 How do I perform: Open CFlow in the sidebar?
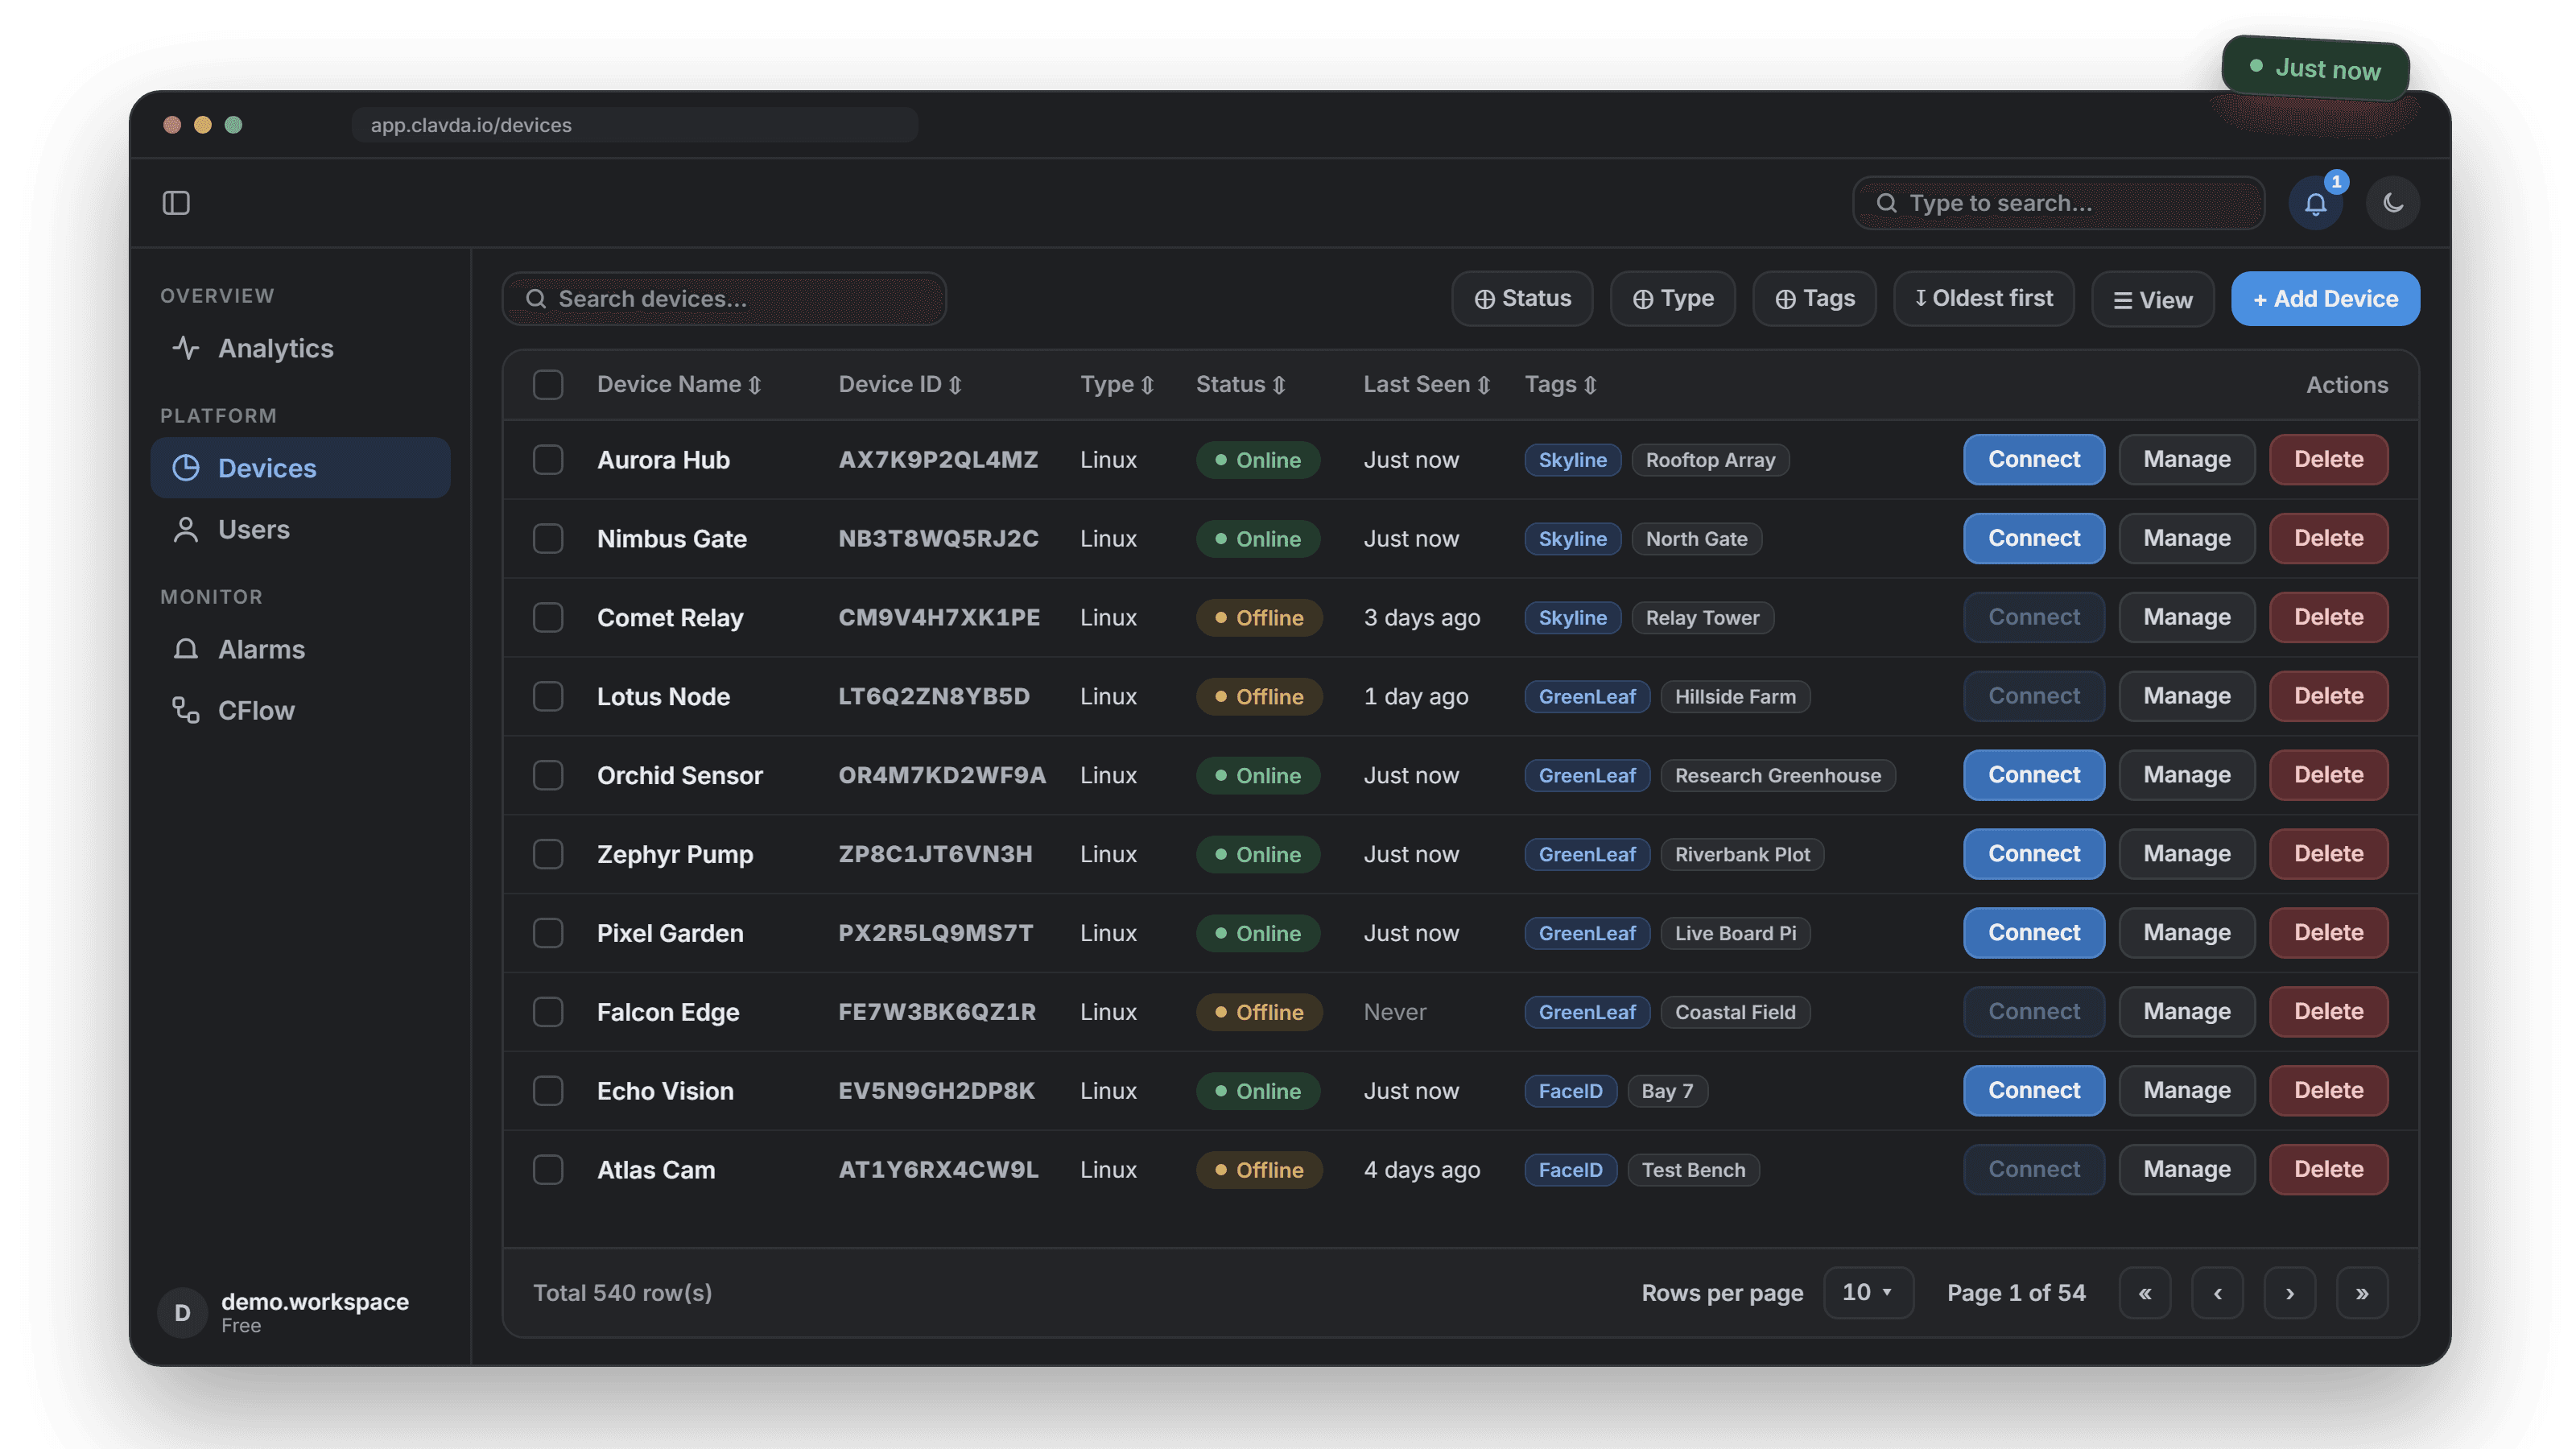pos(300,710)
